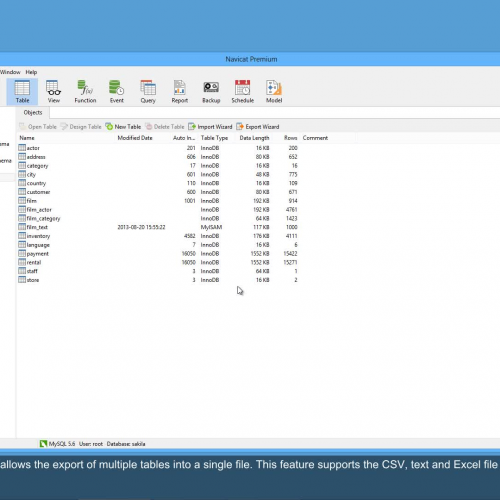This screenshot has height=500, width=500.
Task: Click the address table icon
Action: coord(22,156)
